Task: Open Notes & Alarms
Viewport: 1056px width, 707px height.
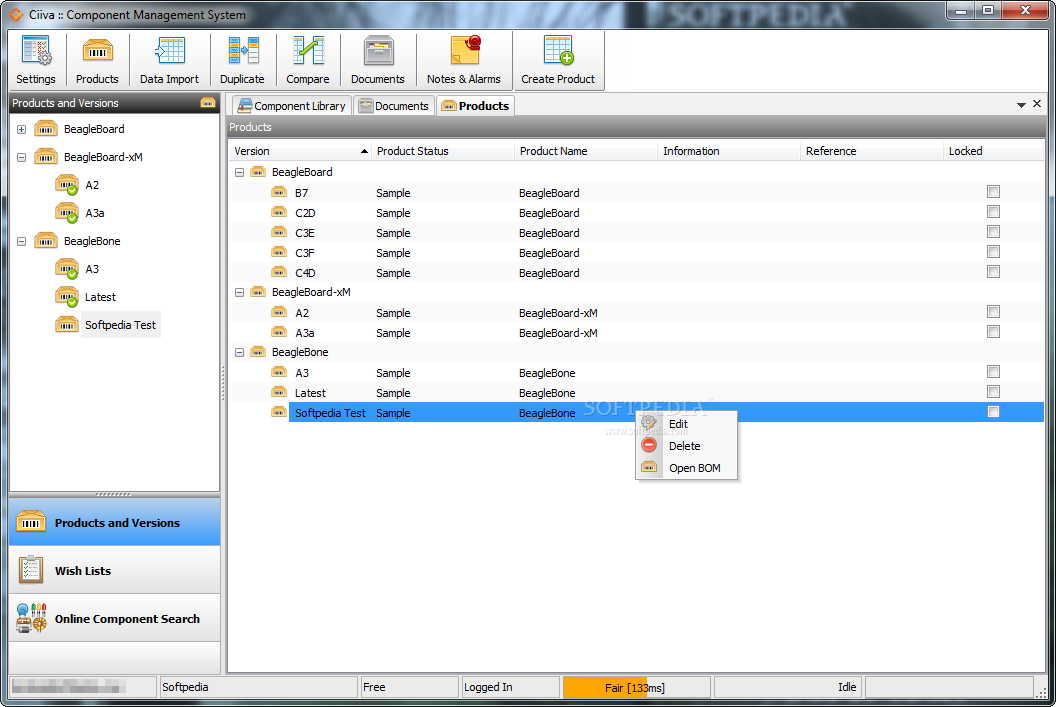Action: (x=465, y=51)
